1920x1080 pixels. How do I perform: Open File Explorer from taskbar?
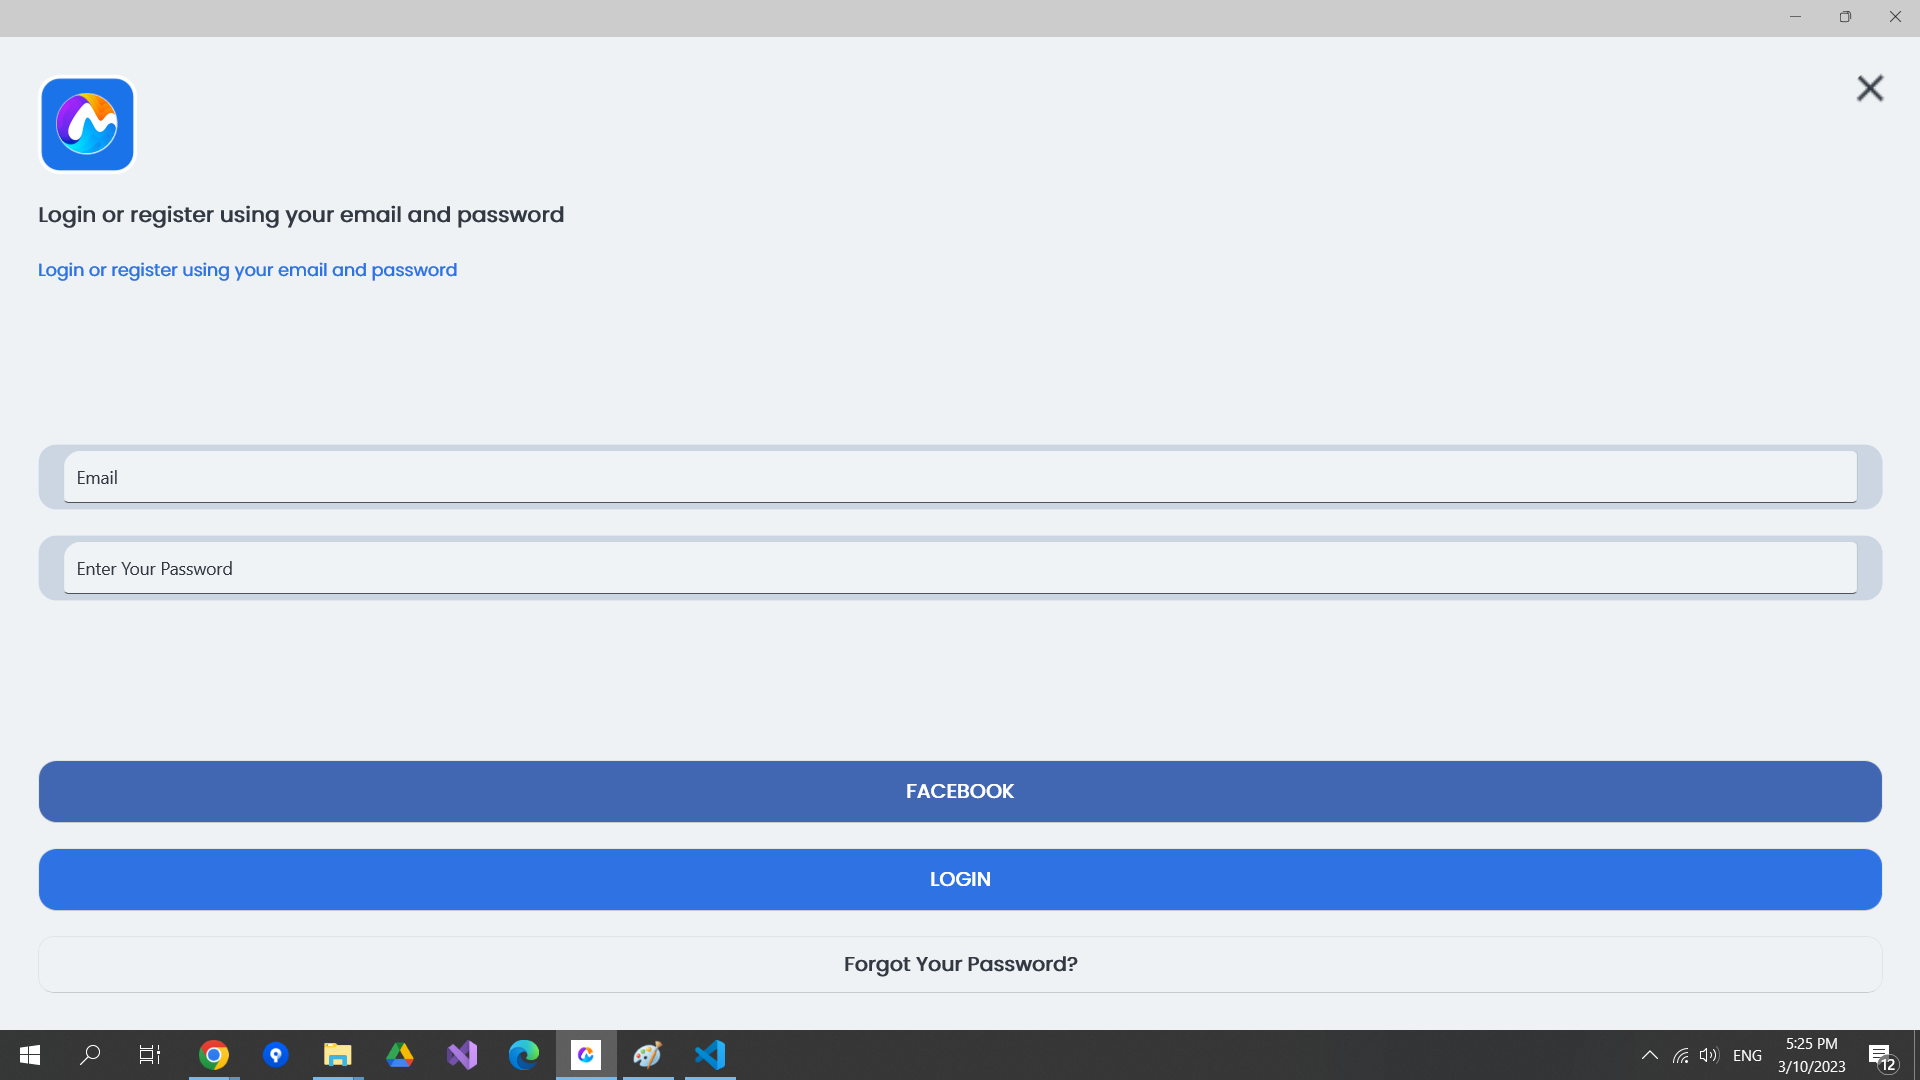point(338,1055)
